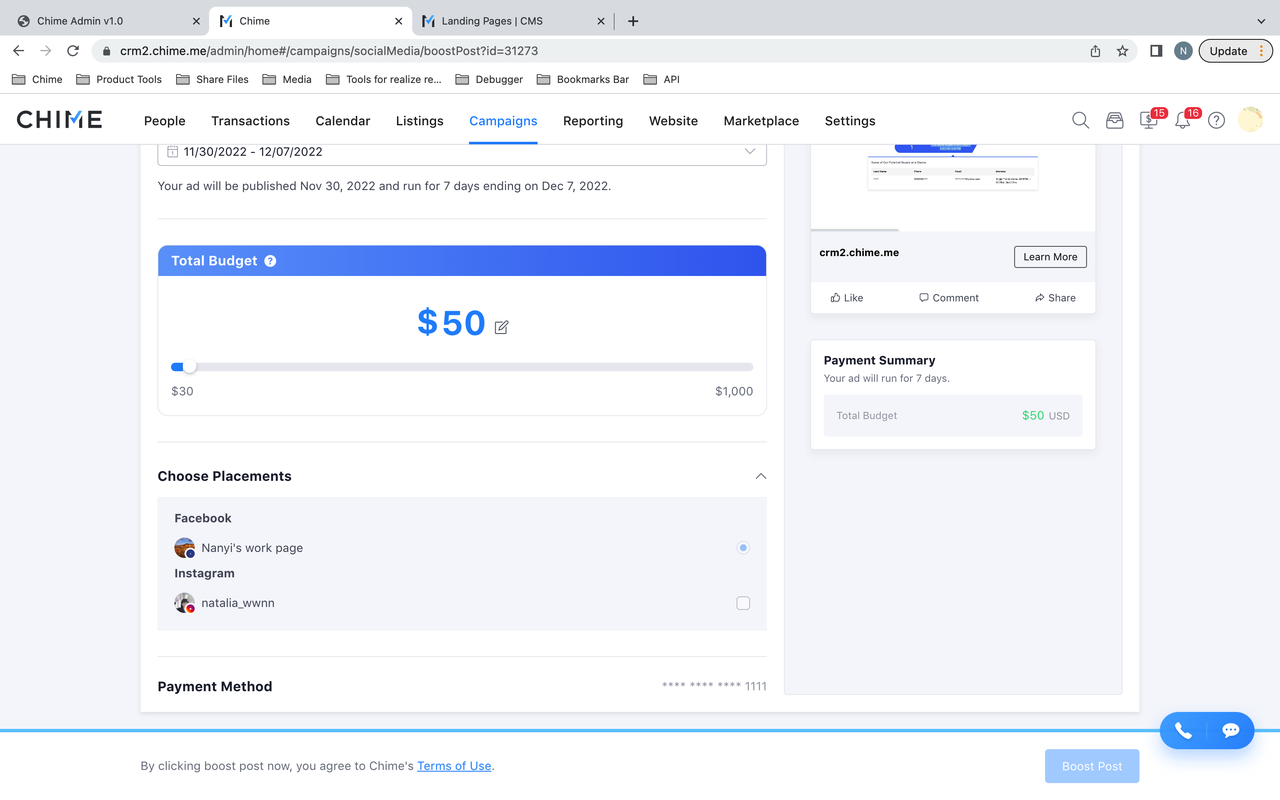This screenshot has width=1280, height=800.
Task: Click the browser share icon
Action: [x=1095, y=51]
